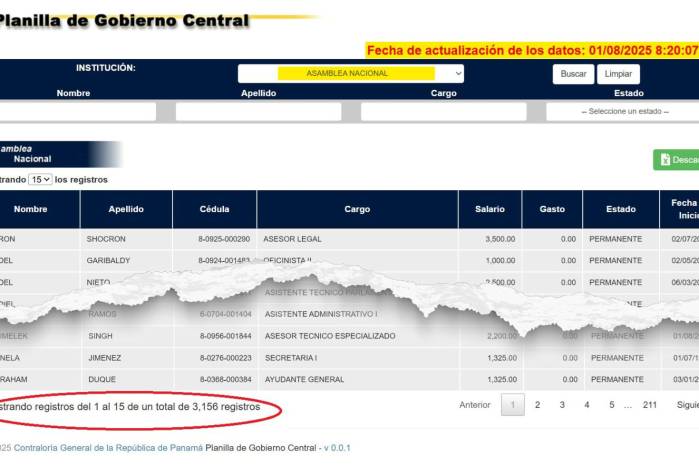Image resolution: width=699 pixels, height=466 pixels.
Task: Open Contraloría General de la República link
Action: click(x=108, y=448)
